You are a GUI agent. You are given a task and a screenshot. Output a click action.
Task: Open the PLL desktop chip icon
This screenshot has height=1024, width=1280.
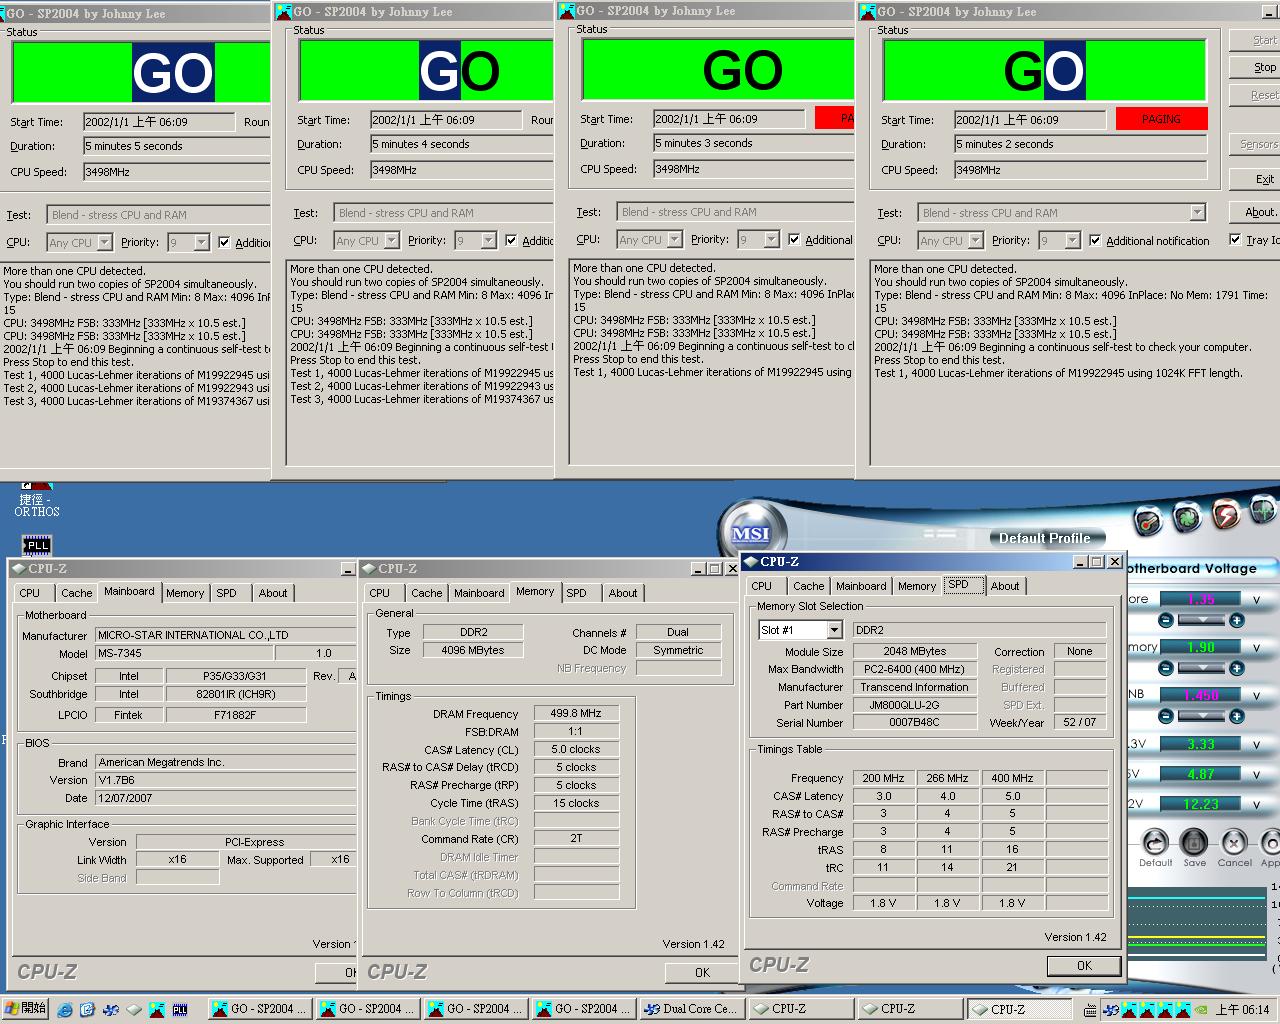coord(37,545)
